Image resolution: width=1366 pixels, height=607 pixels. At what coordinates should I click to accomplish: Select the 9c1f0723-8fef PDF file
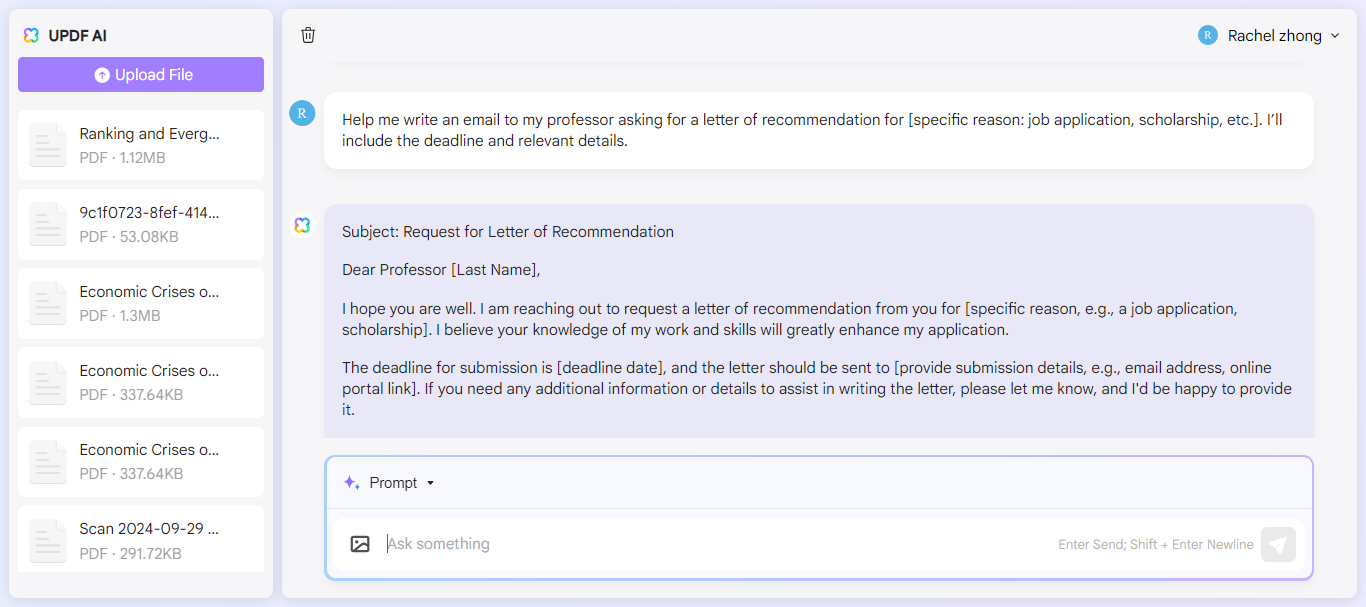(x=140, y=224)
